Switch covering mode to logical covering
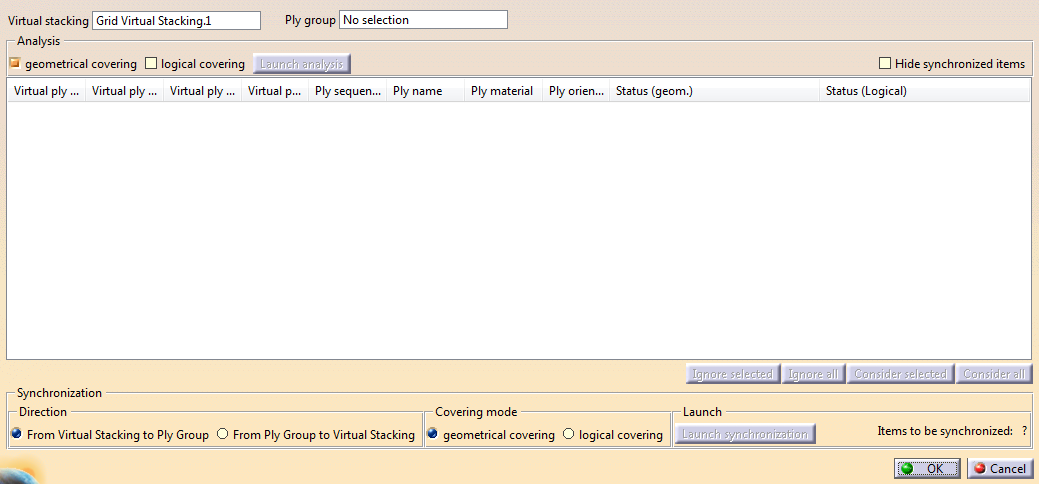Image resolution: width=1039 pixels, height=484 pixels. click(x=569, y=435)
